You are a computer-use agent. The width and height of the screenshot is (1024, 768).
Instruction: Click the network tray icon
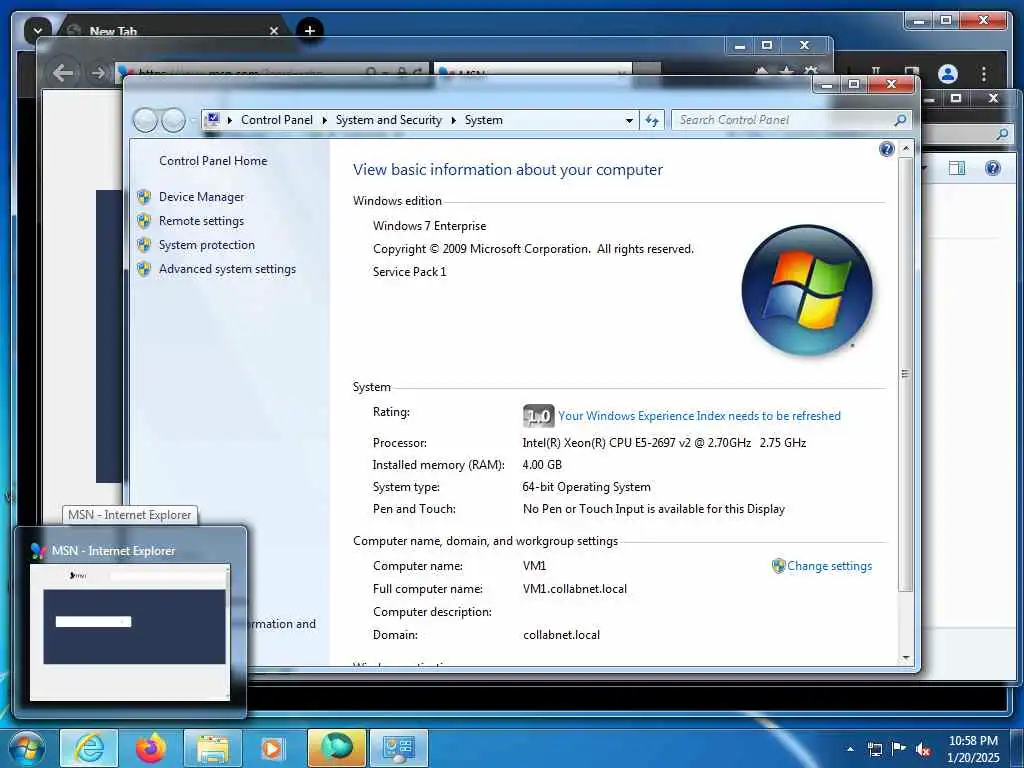pyautogui.click(x=875, y=749)
